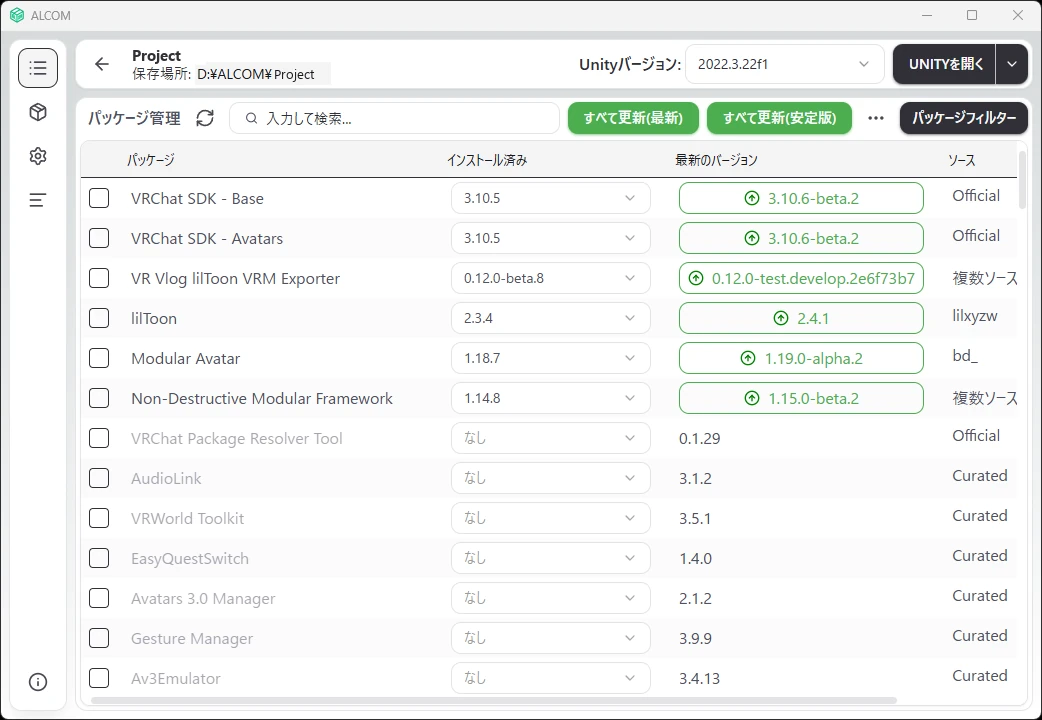Open version dropdown for VRChat Package Resolver Tool
The image size is (1042, 720).
point(550,438)
